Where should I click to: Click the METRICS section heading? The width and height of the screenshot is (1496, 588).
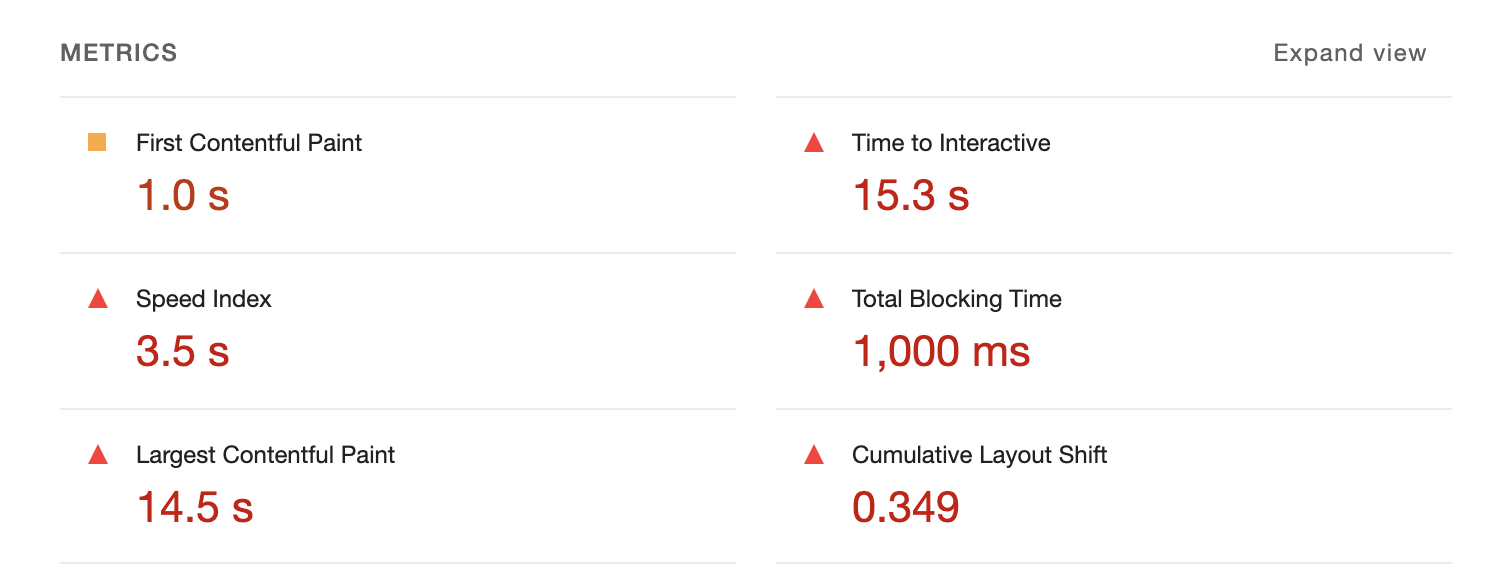coord(118,52)
